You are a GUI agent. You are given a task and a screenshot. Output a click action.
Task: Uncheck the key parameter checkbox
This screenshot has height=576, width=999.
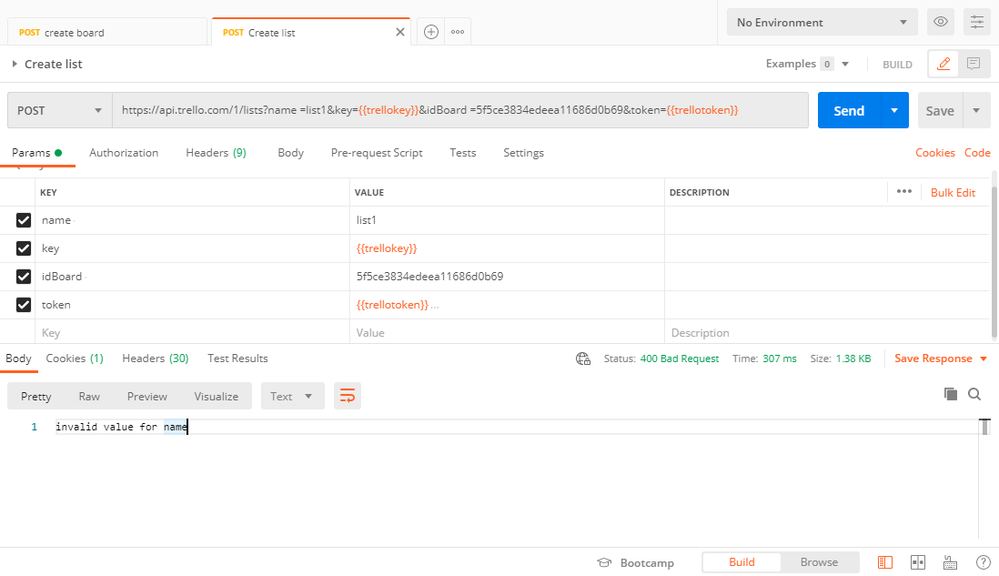click(24, 248)
